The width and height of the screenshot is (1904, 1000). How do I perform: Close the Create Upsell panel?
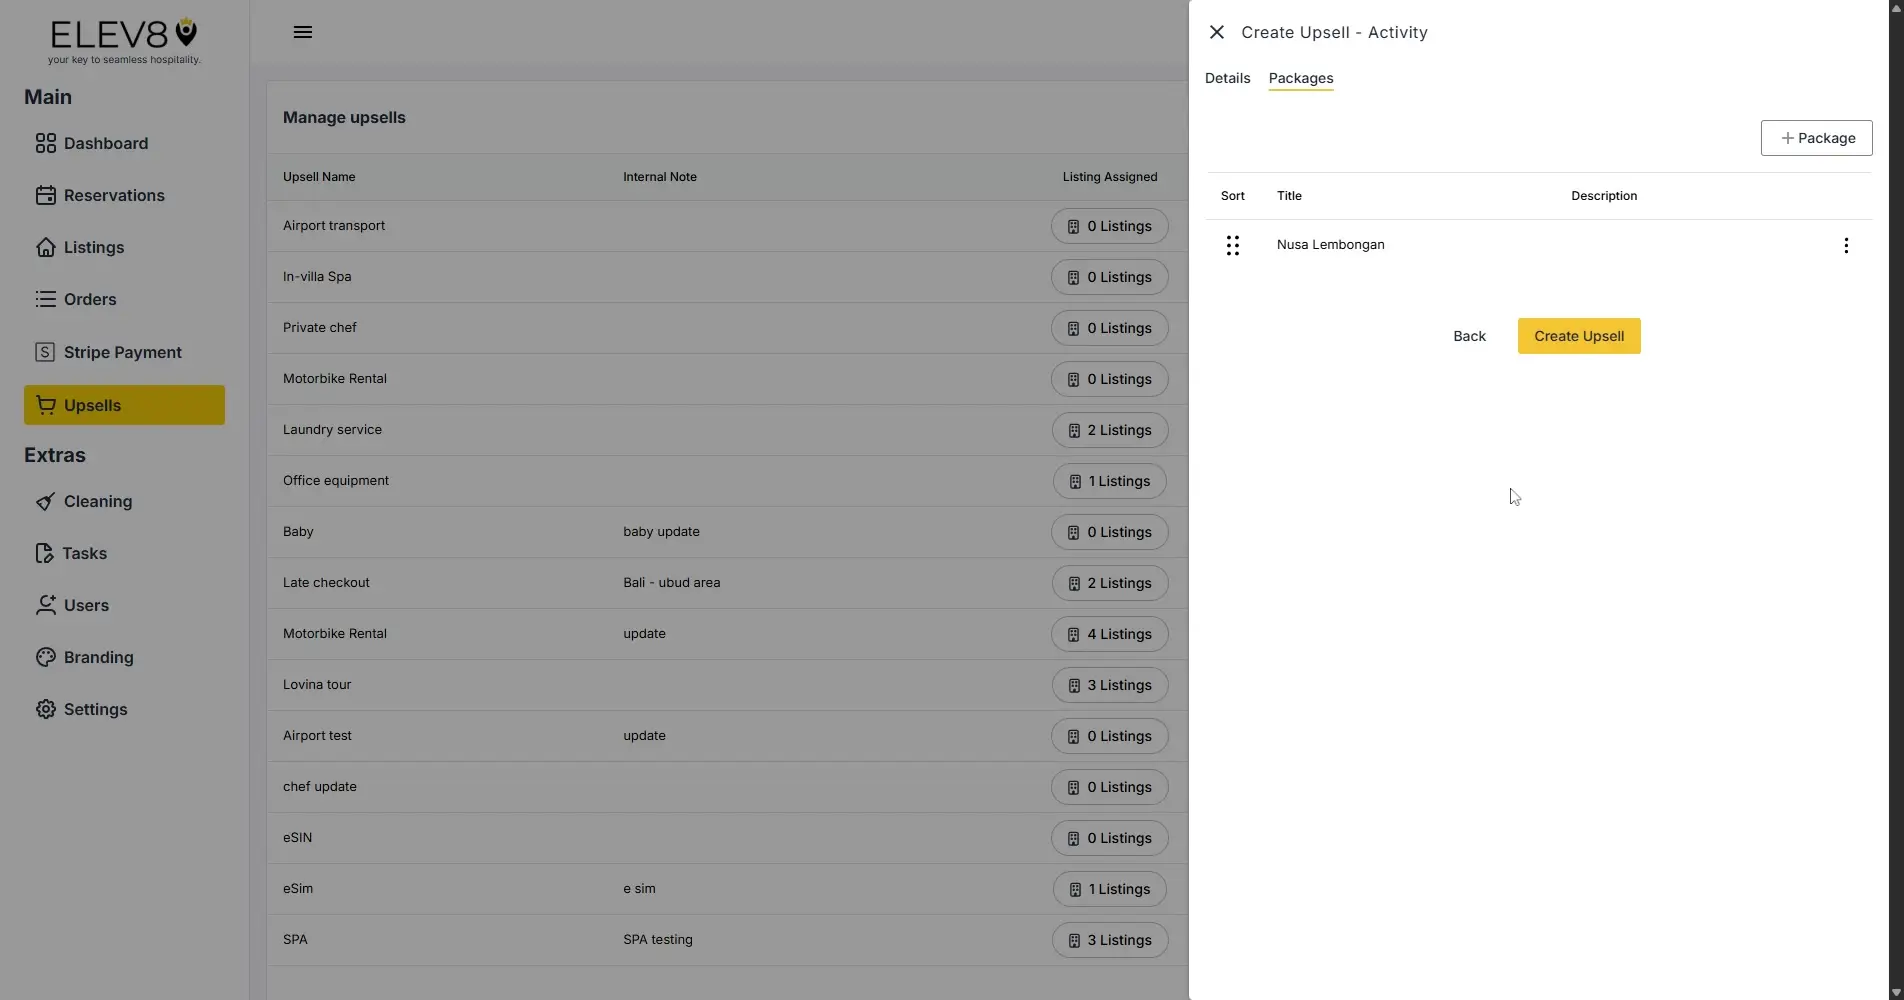coord(1215,31)
